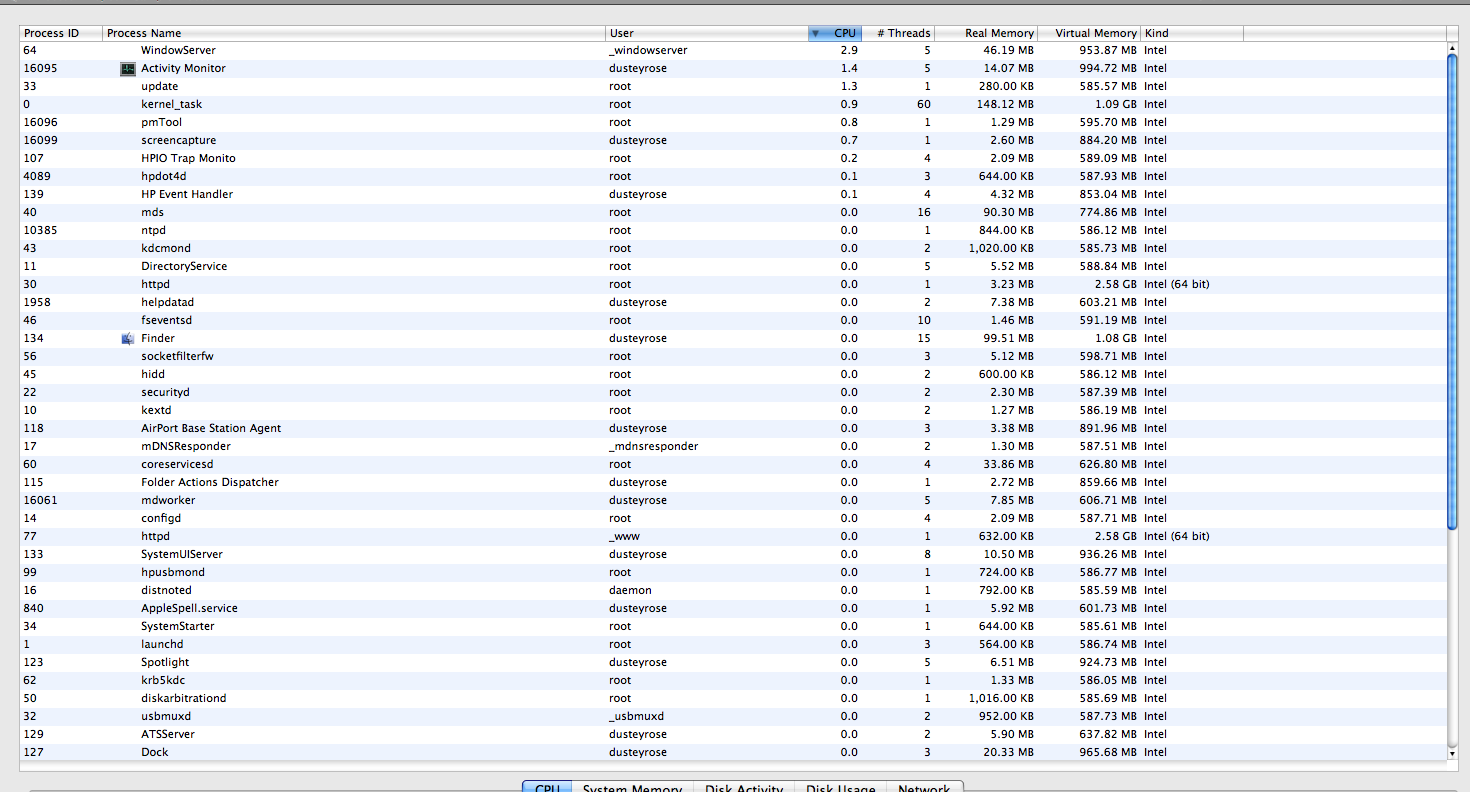Viewport: 1470px width, 792px height.
Task: Select the mDNSResponder process
Action: (x=733, y=446)
